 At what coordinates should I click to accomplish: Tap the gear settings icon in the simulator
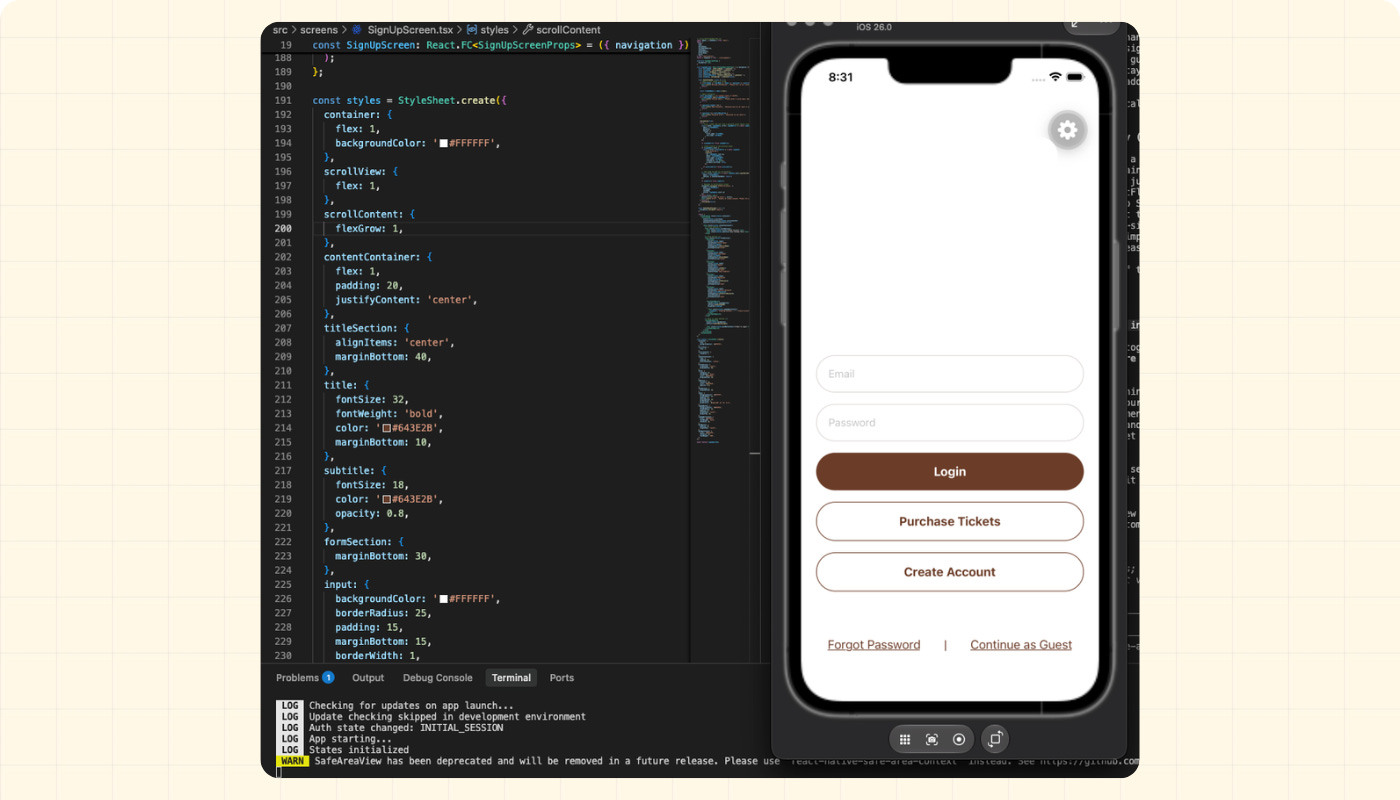point(1067,130)
